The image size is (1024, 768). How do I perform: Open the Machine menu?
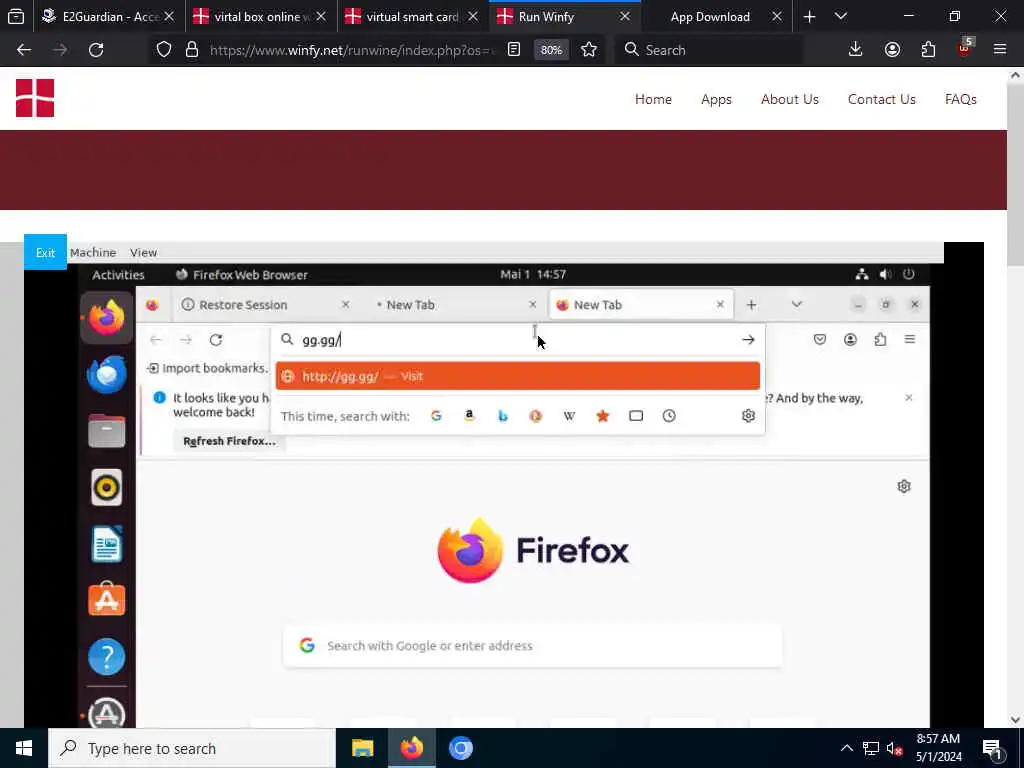(x=93, y=252)
